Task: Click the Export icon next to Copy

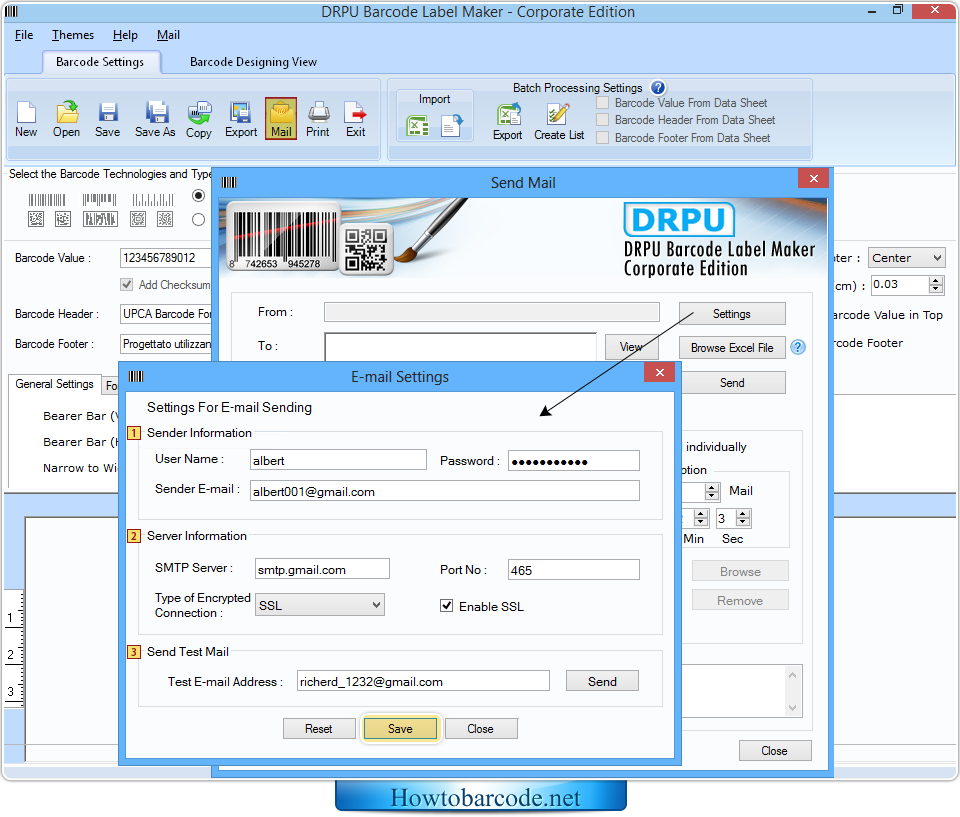Action: (x=241, y=119)
